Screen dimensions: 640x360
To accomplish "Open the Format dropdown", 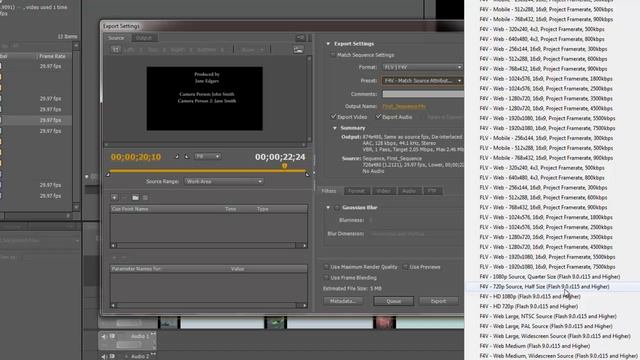I will (x=422, y=67).
